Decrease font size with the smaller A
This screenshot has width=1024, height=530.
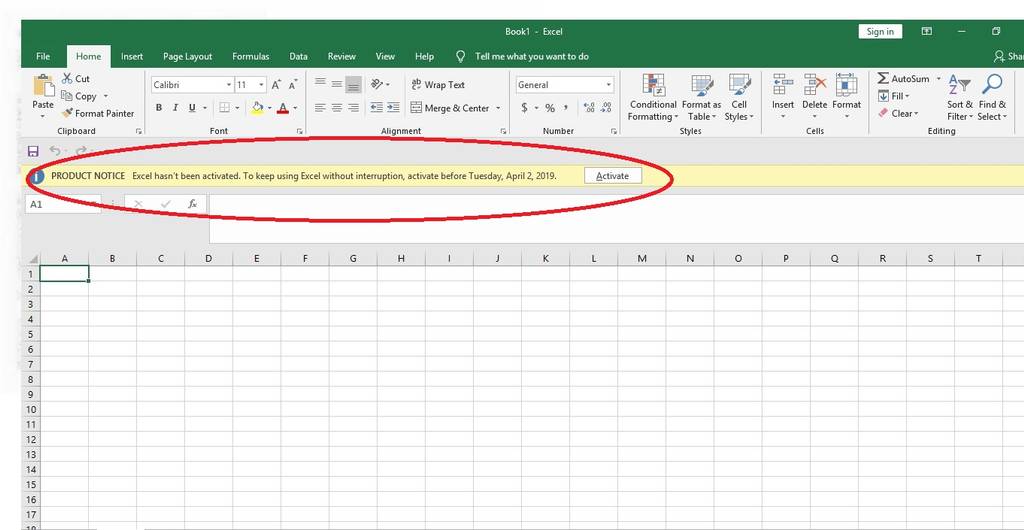[293, 85]
